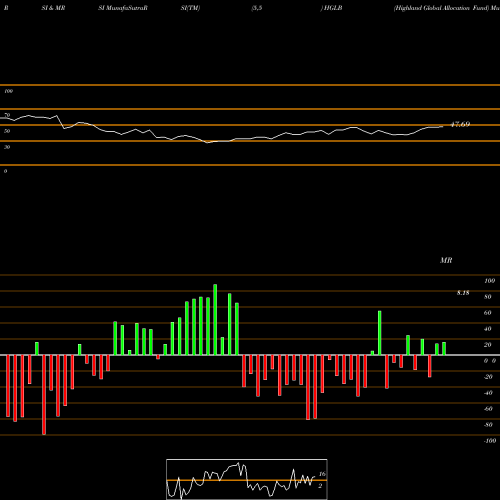Click the 40 label on the MR right axis
The height and width of the screenshot is (500, 500).
(x=488, y=329)
